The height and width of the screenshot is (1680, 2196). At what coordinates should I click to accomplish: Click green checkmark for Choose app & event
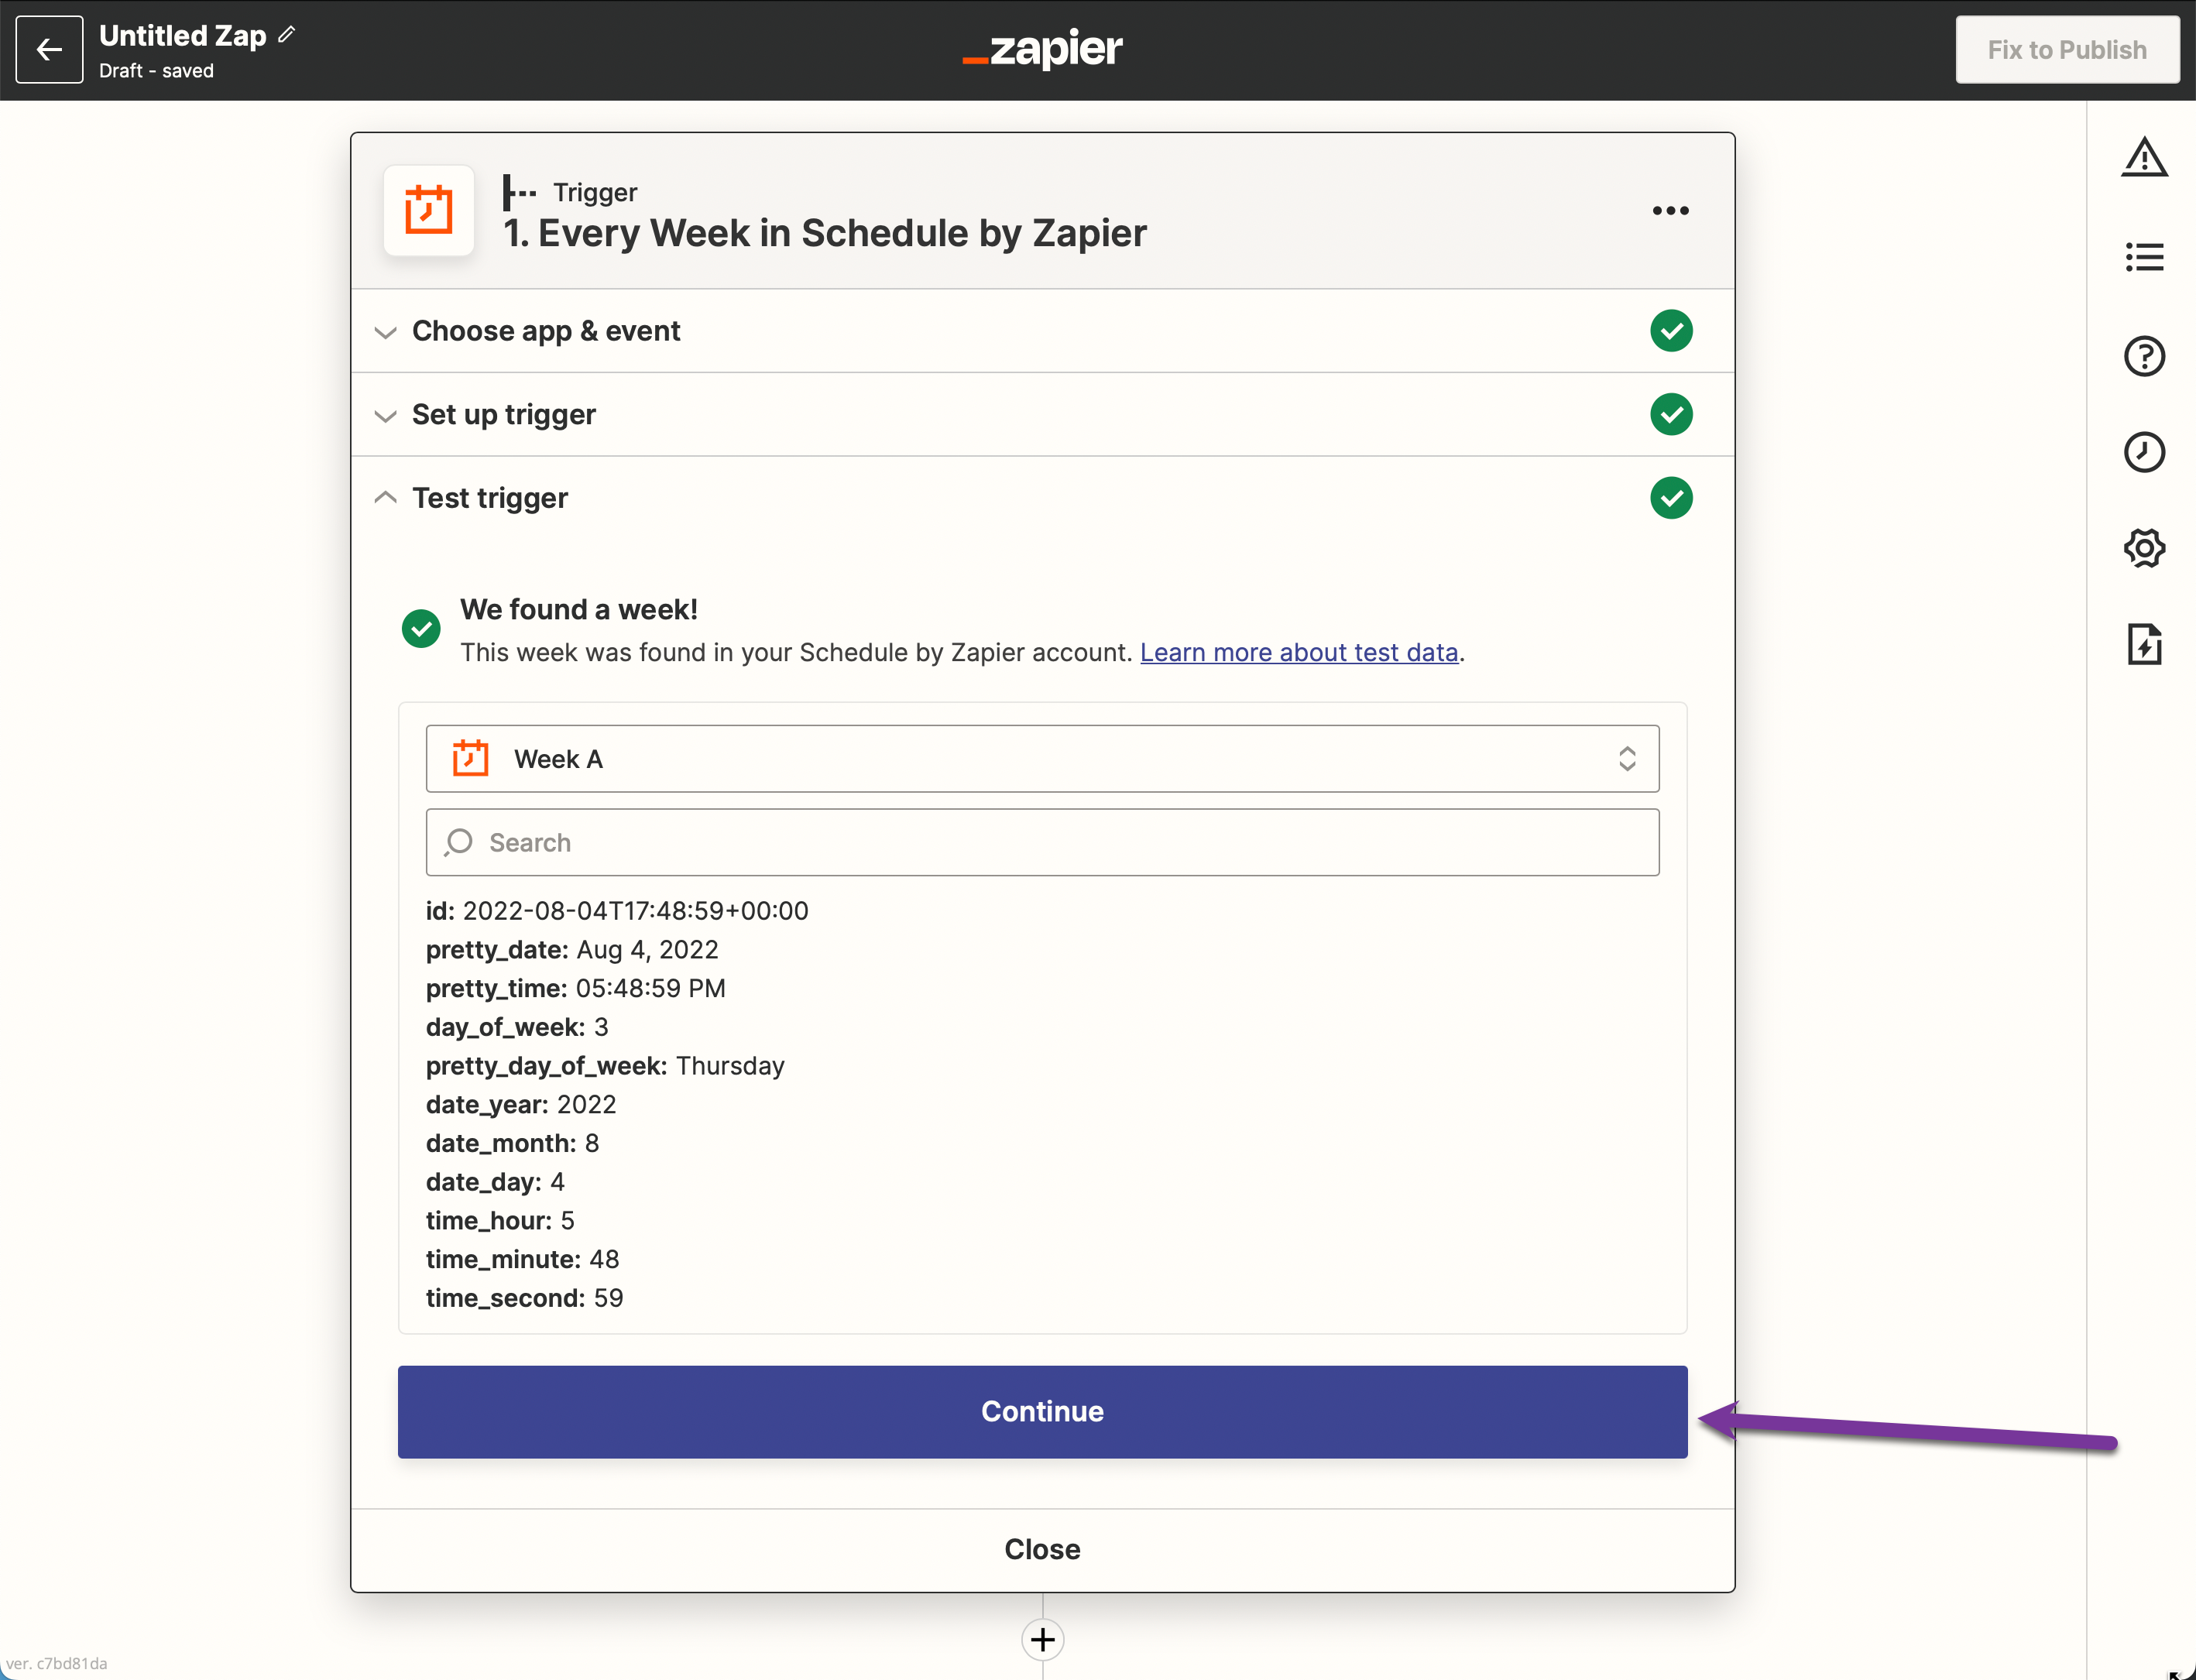pos(1671,331)
